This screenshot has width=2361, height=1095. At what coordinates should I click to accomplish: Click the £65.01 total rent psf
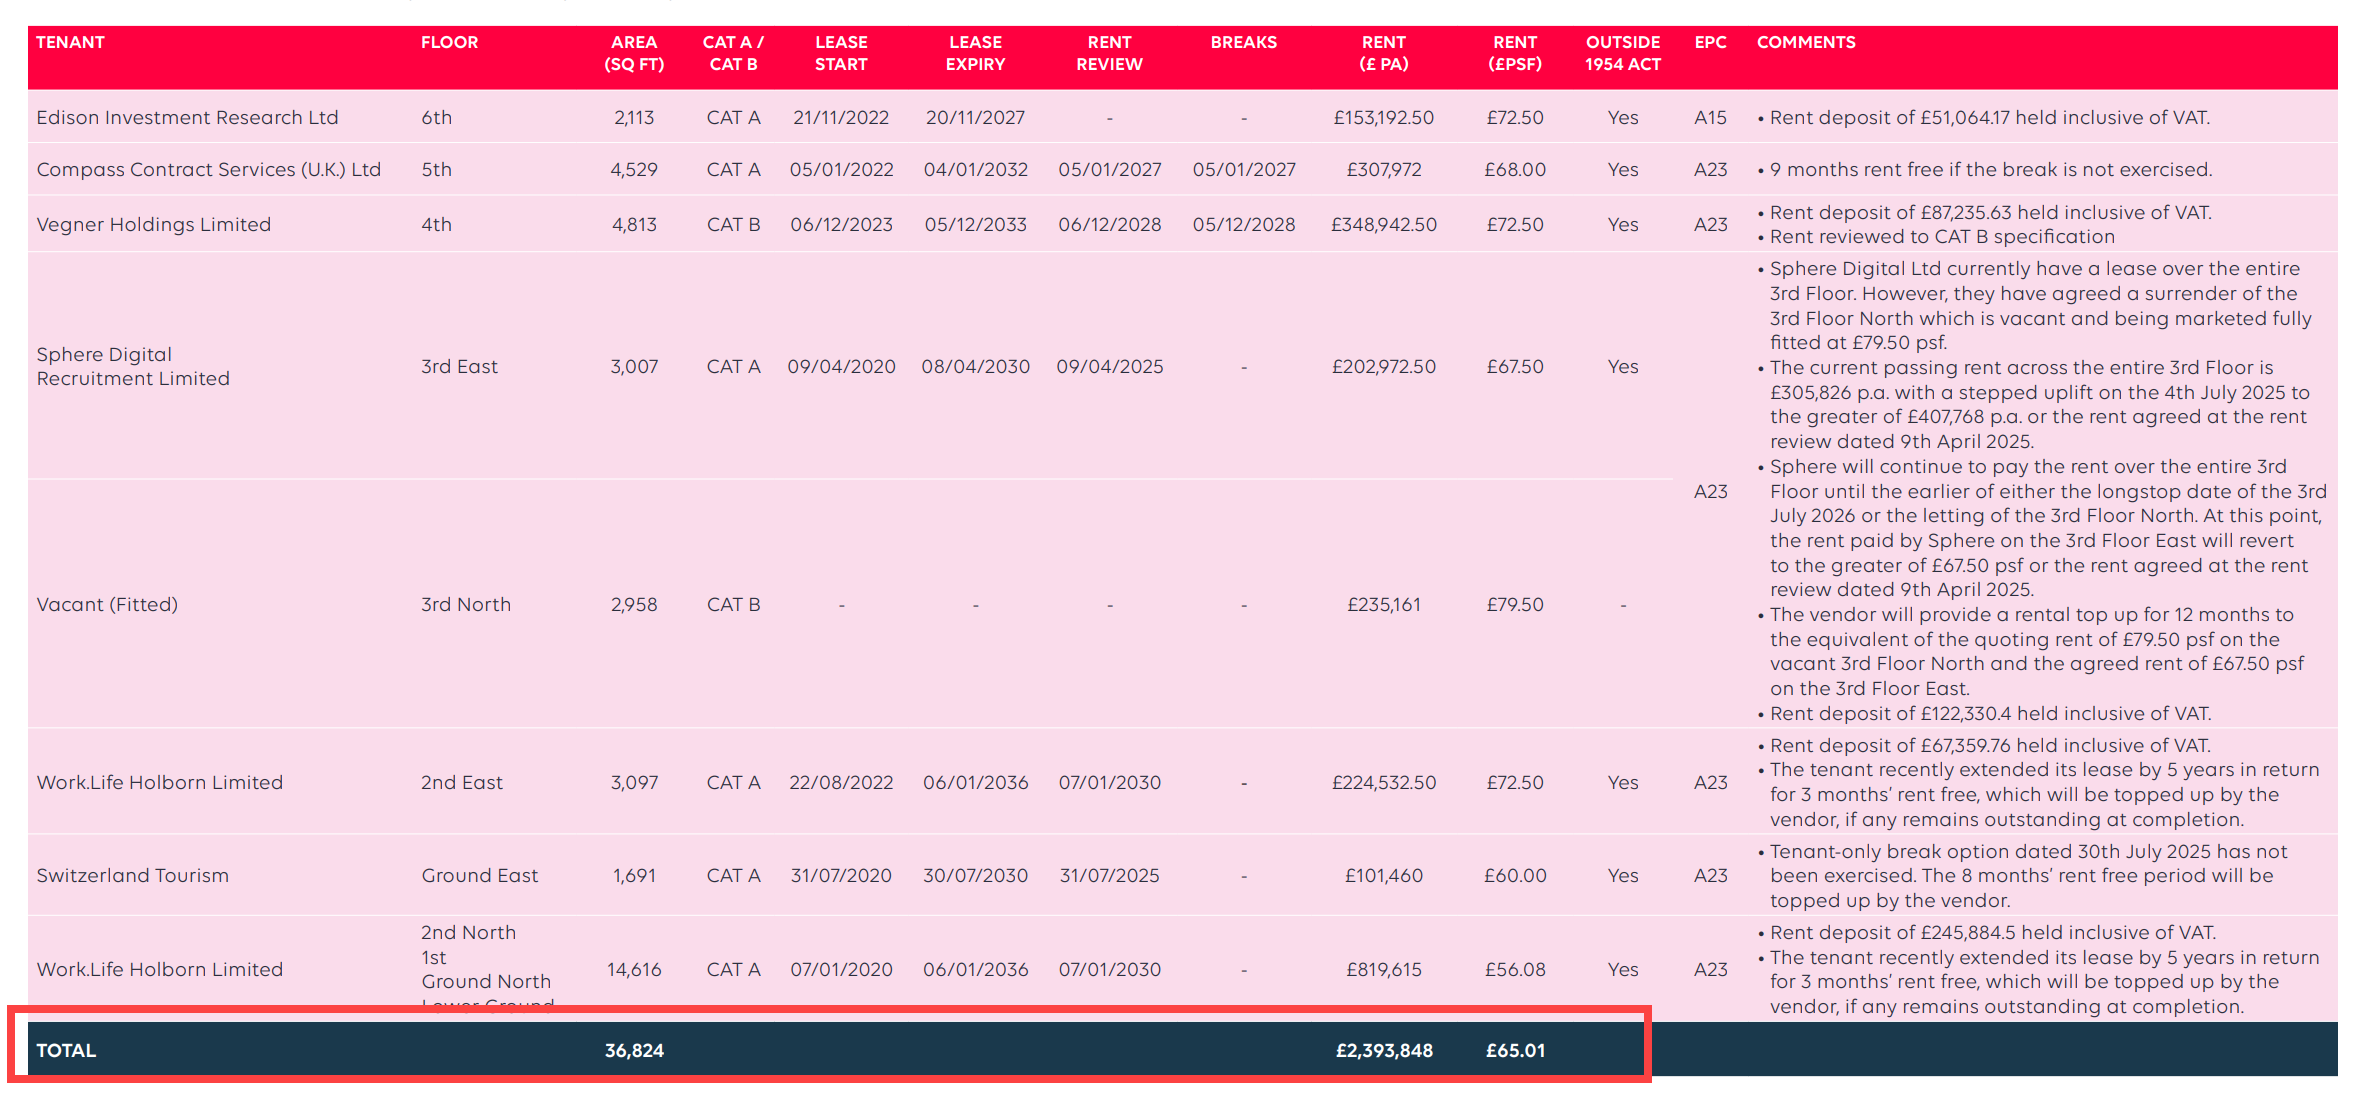coord(1515,1050)
